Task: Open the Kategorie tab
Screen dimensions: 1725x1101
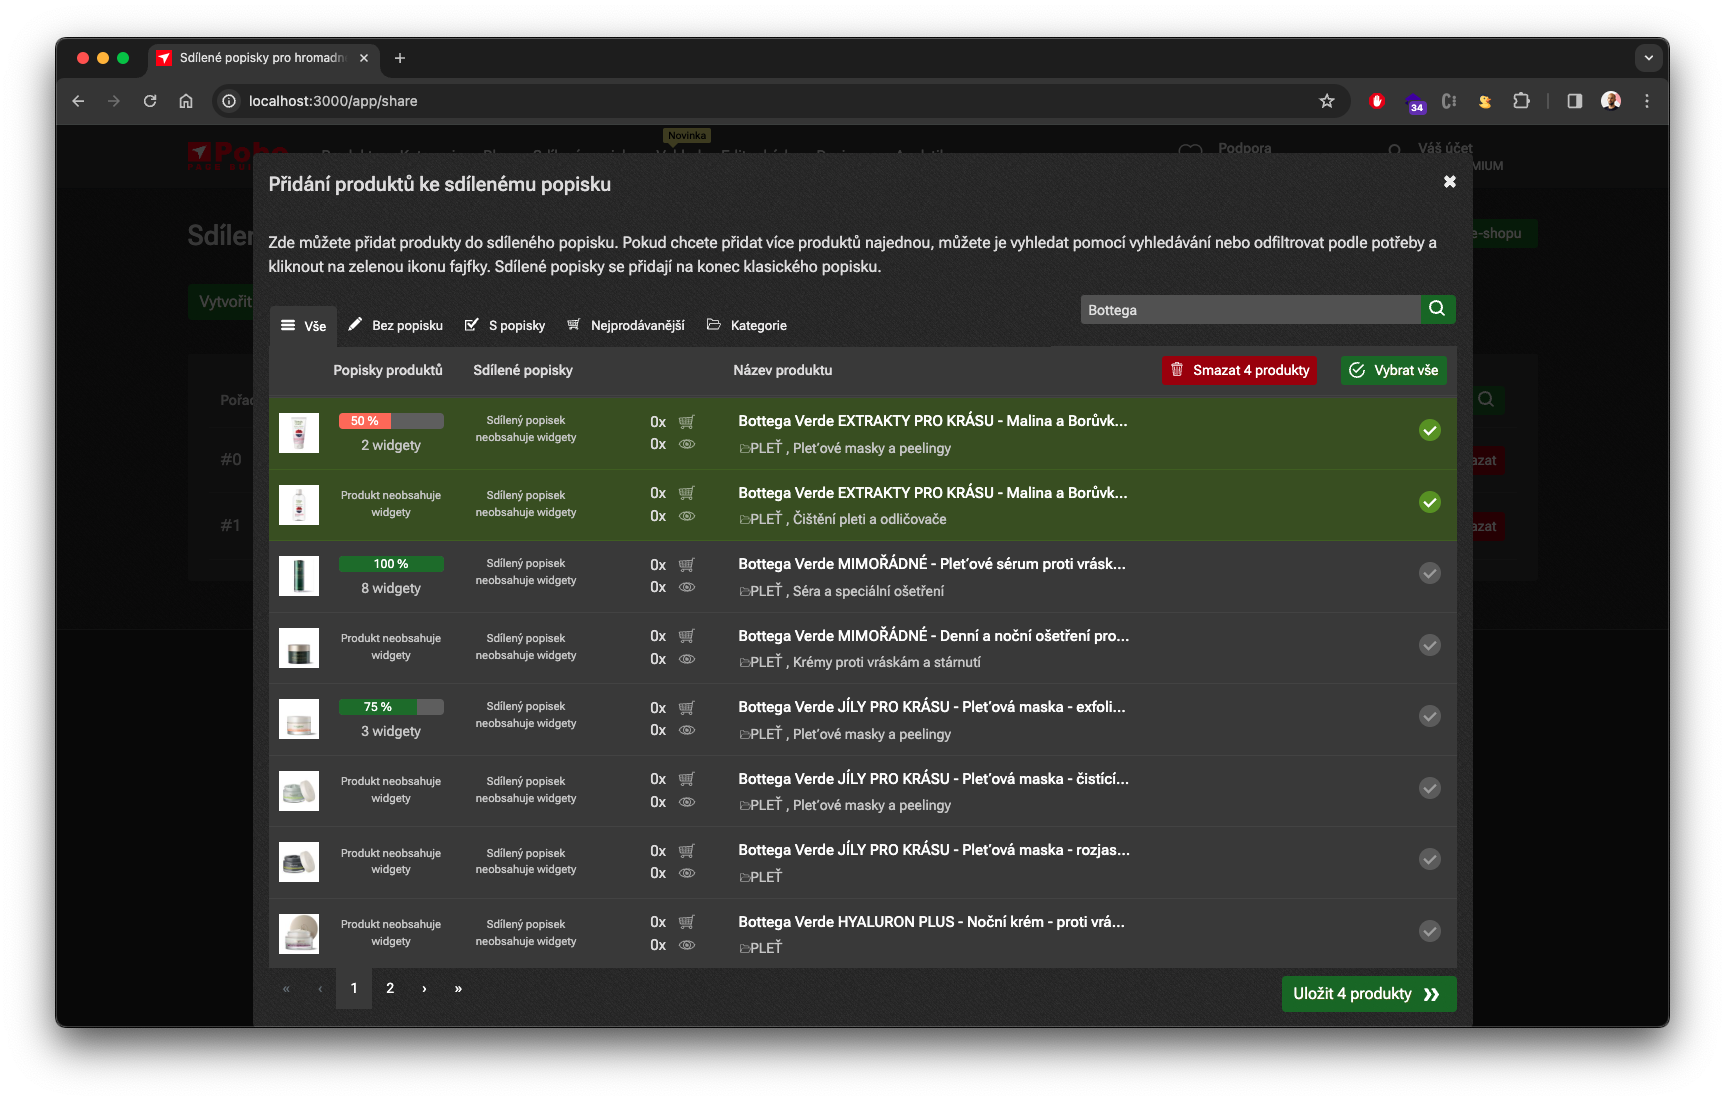Action: point(747,326)
